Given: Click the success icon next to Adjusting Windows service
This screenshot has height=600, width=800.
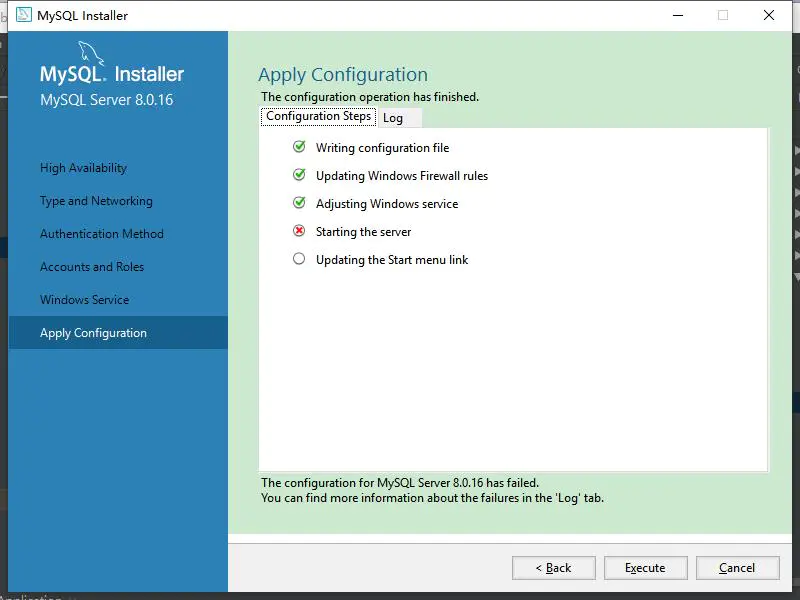Looking at the screenshot, I should click(x=299, y=203).
